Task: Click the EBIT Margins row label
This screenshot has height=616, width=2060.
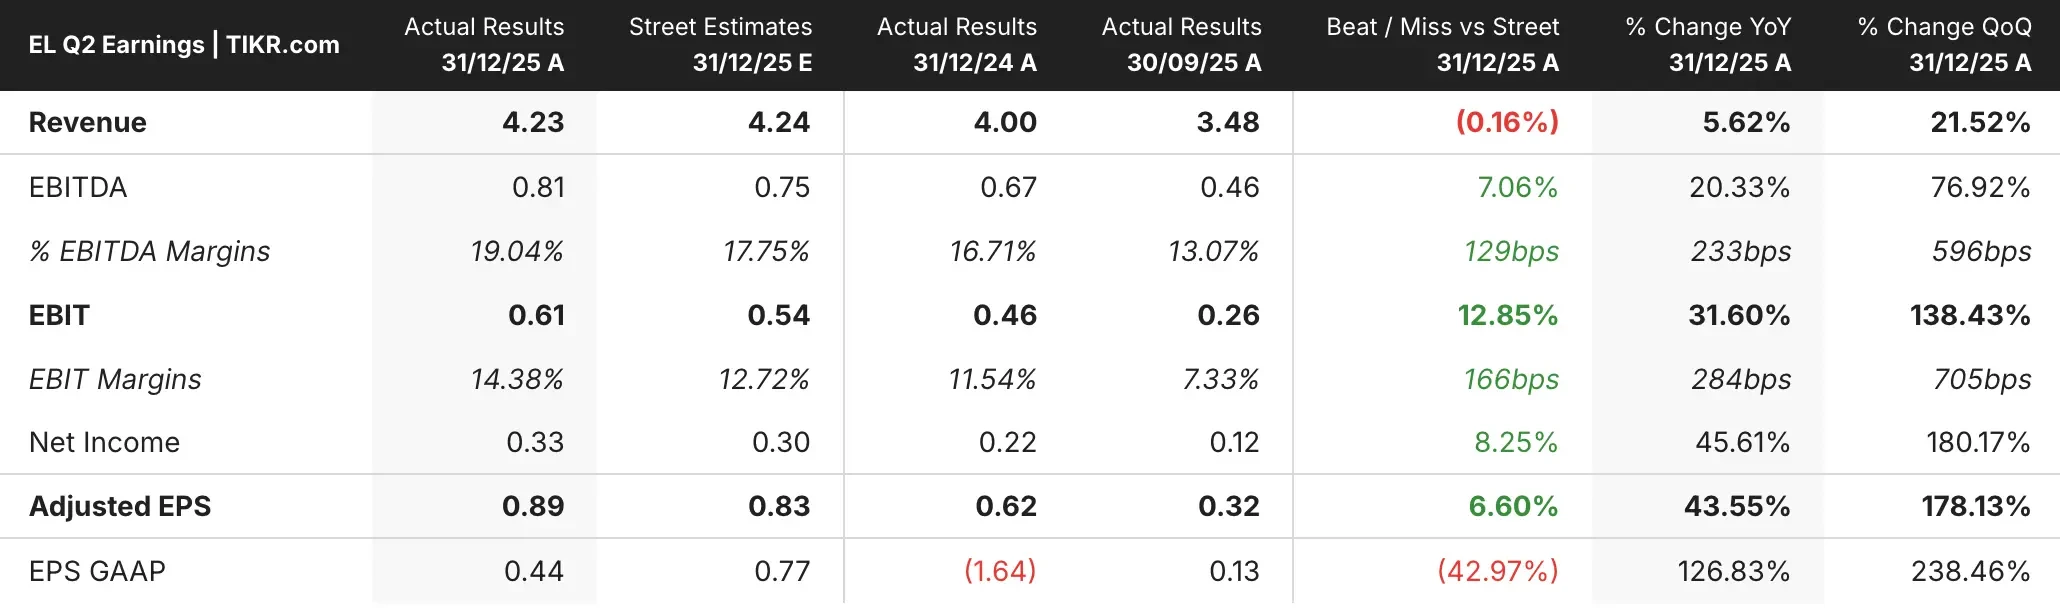Action: 115,379
